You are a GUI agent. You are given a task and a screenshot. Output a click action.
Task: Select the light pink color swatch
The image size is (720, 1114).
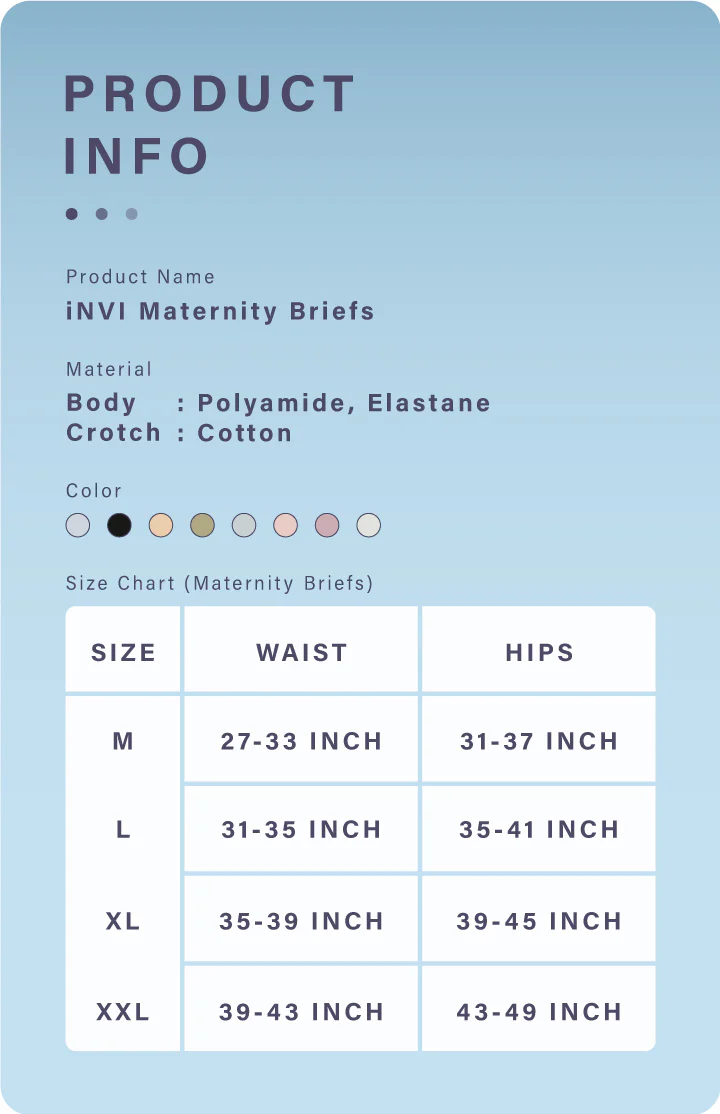point(286,525)
